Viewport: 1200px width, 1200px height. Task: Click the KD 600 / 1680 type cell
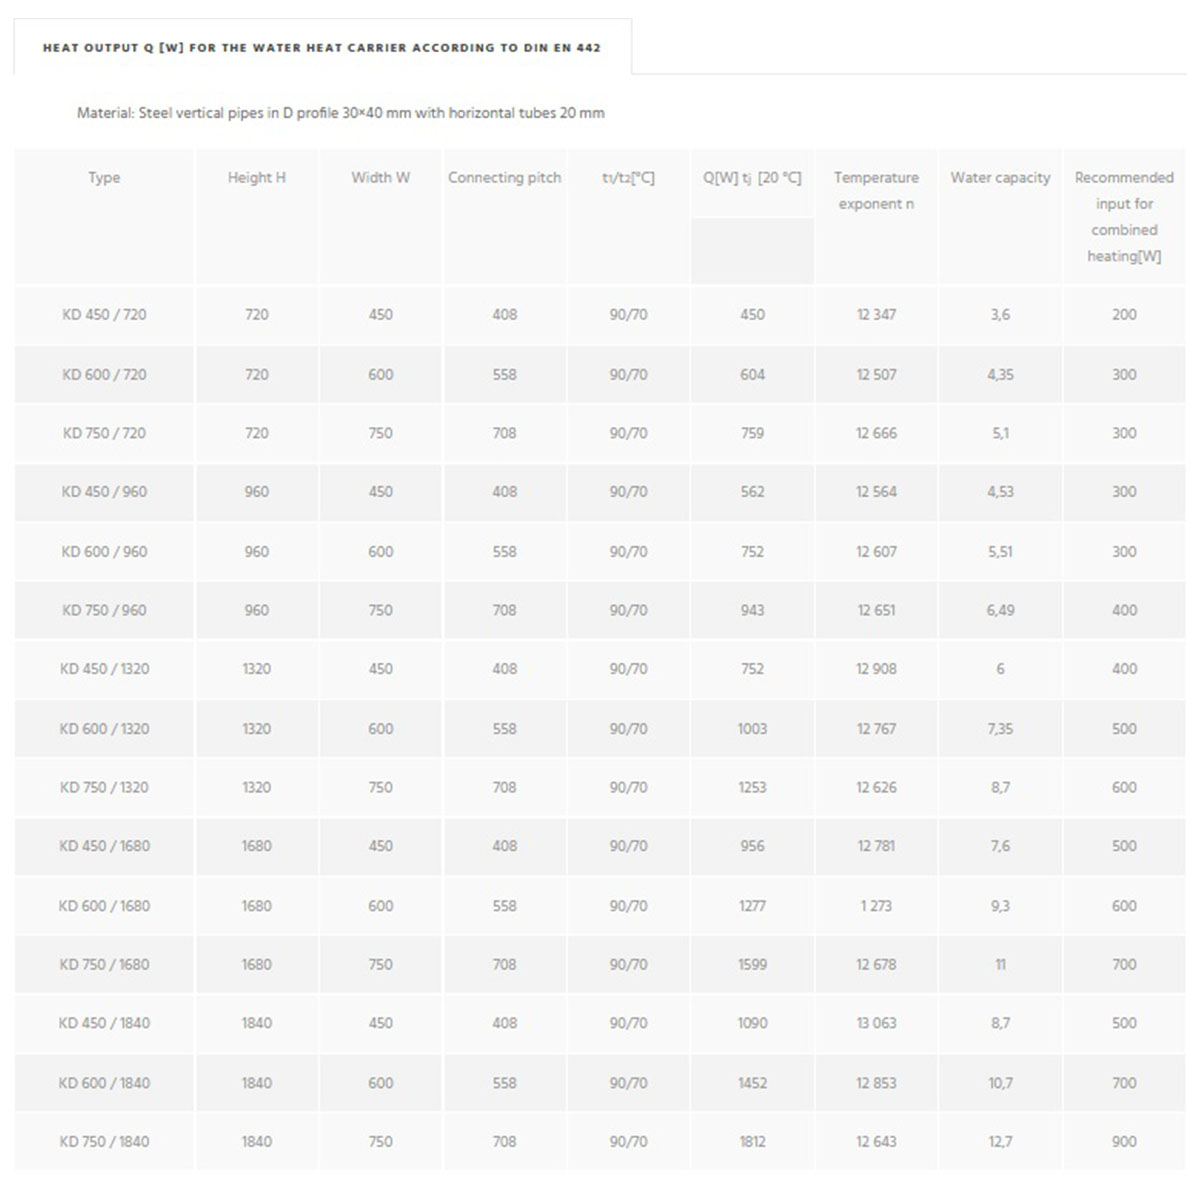point(104,906)
